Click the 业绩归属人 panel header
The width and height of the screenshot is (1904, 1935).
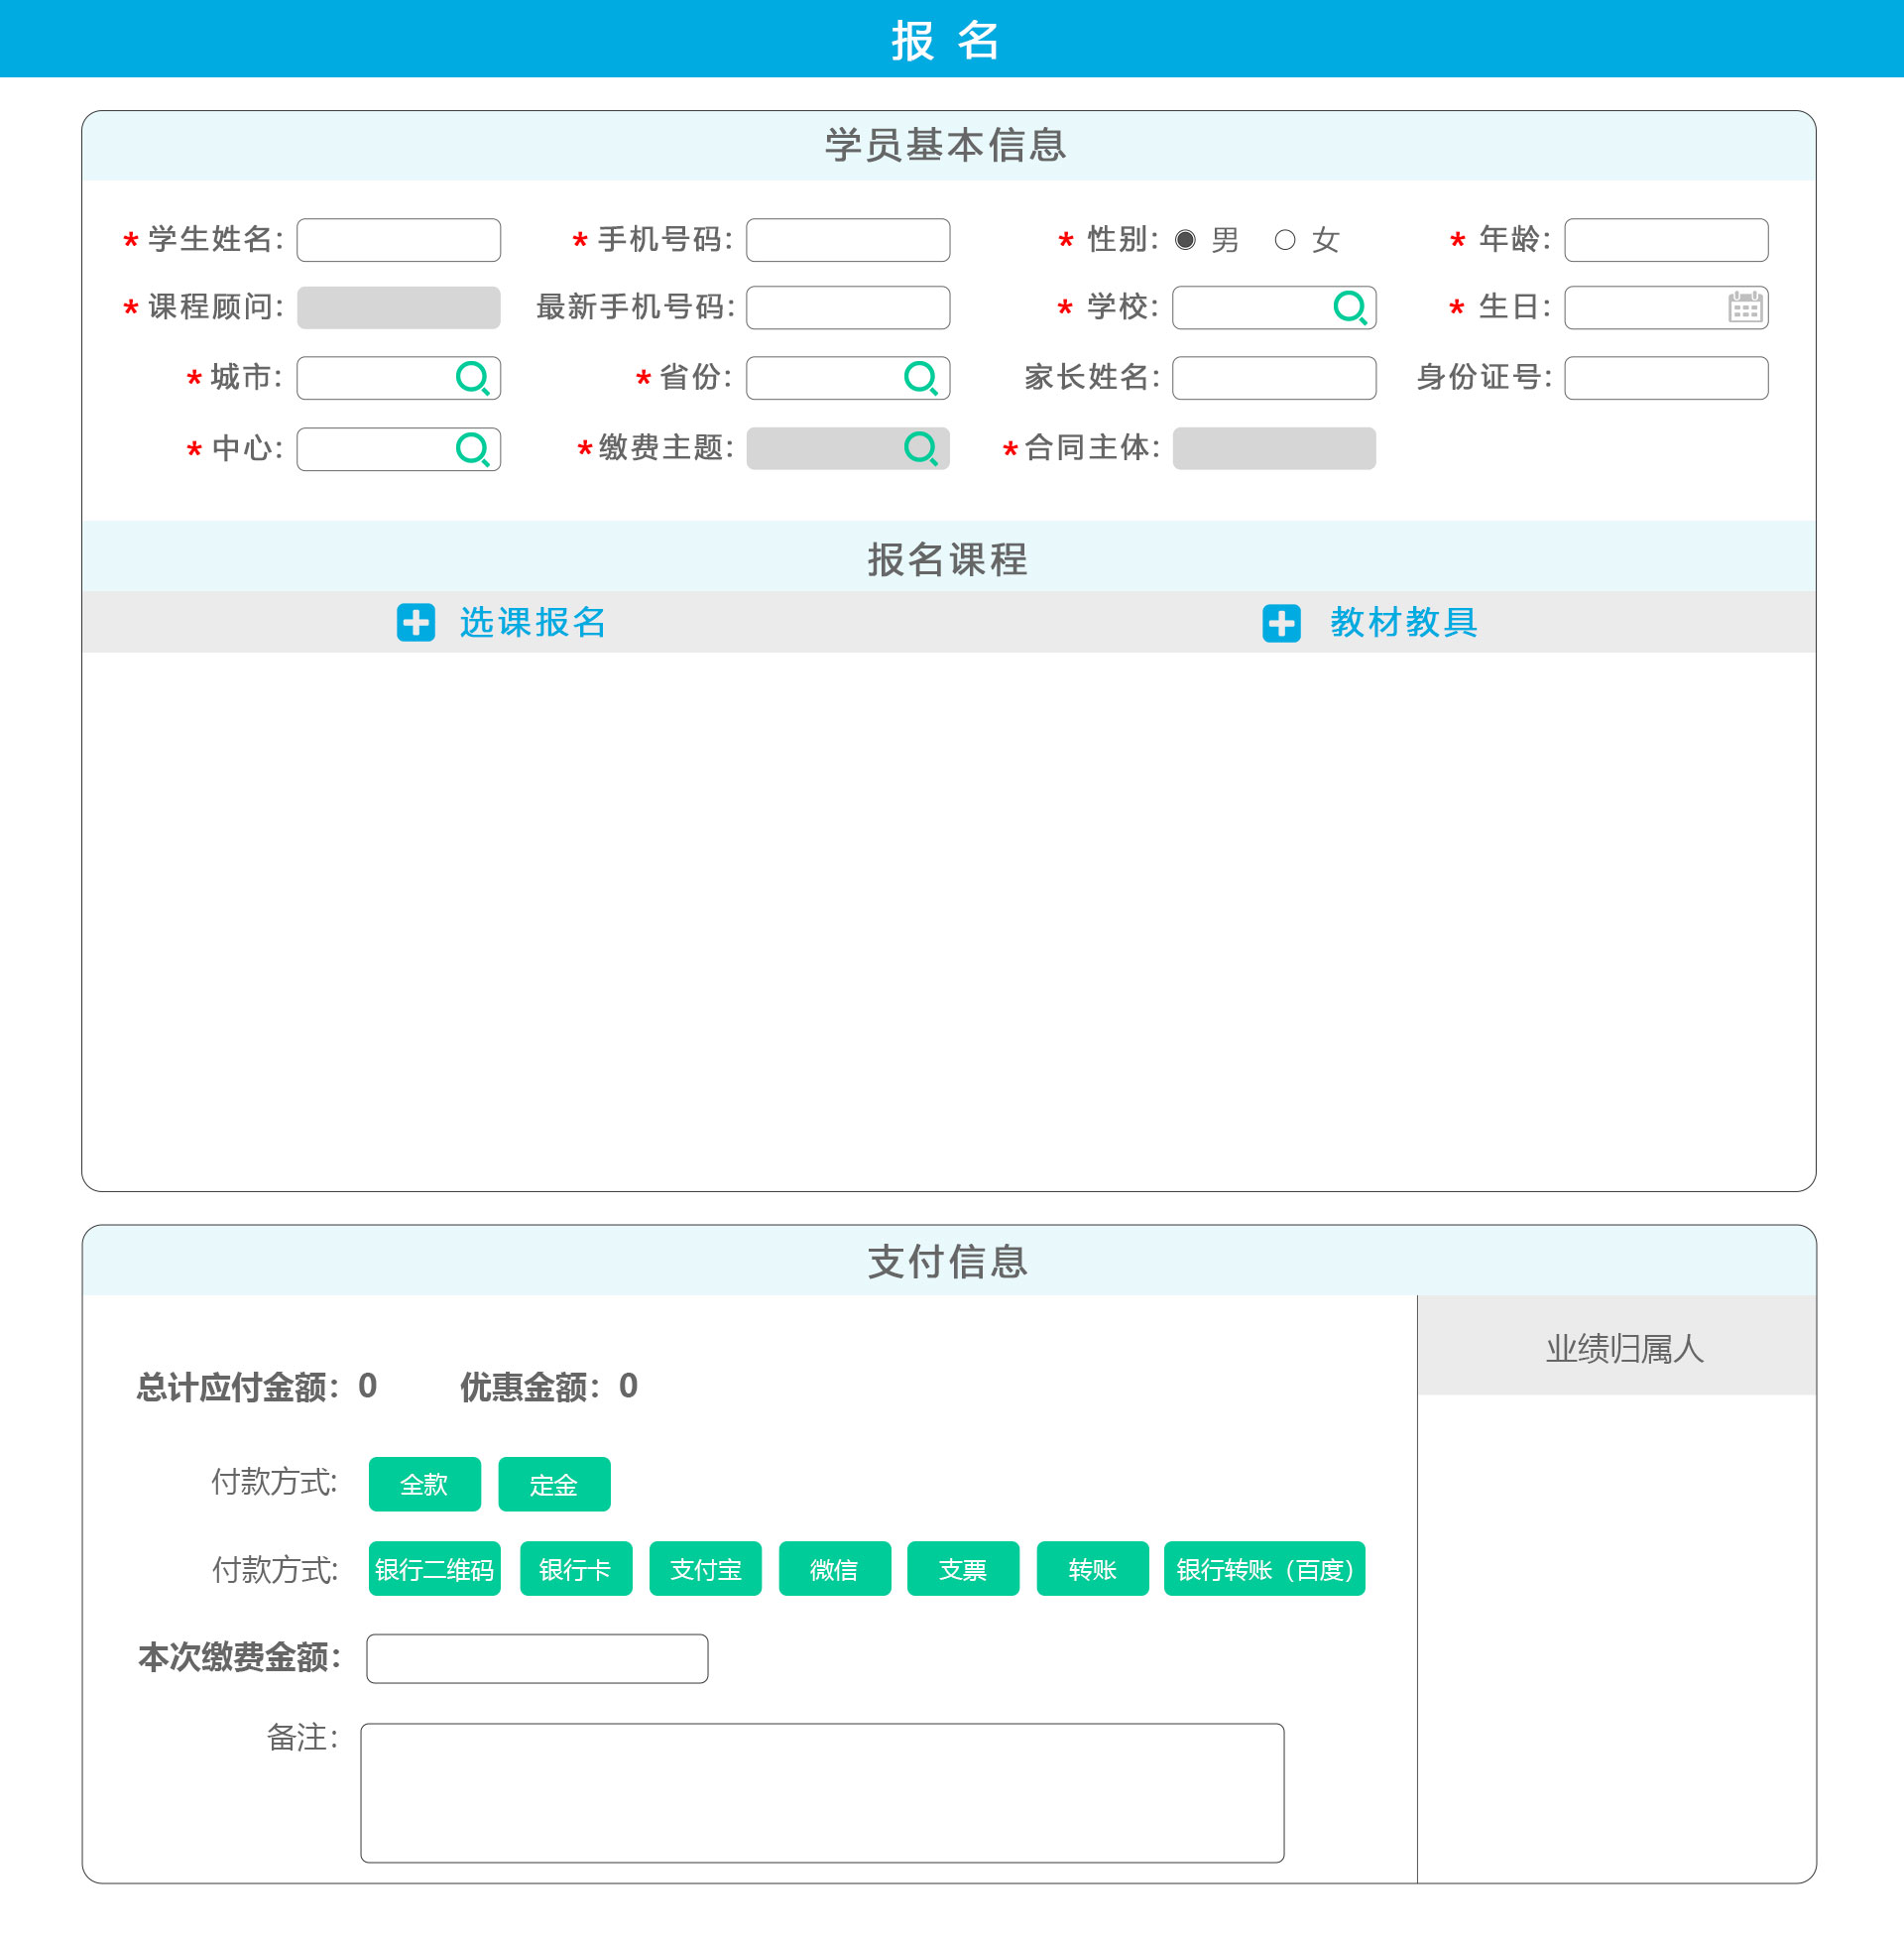coord(1616,1345)
